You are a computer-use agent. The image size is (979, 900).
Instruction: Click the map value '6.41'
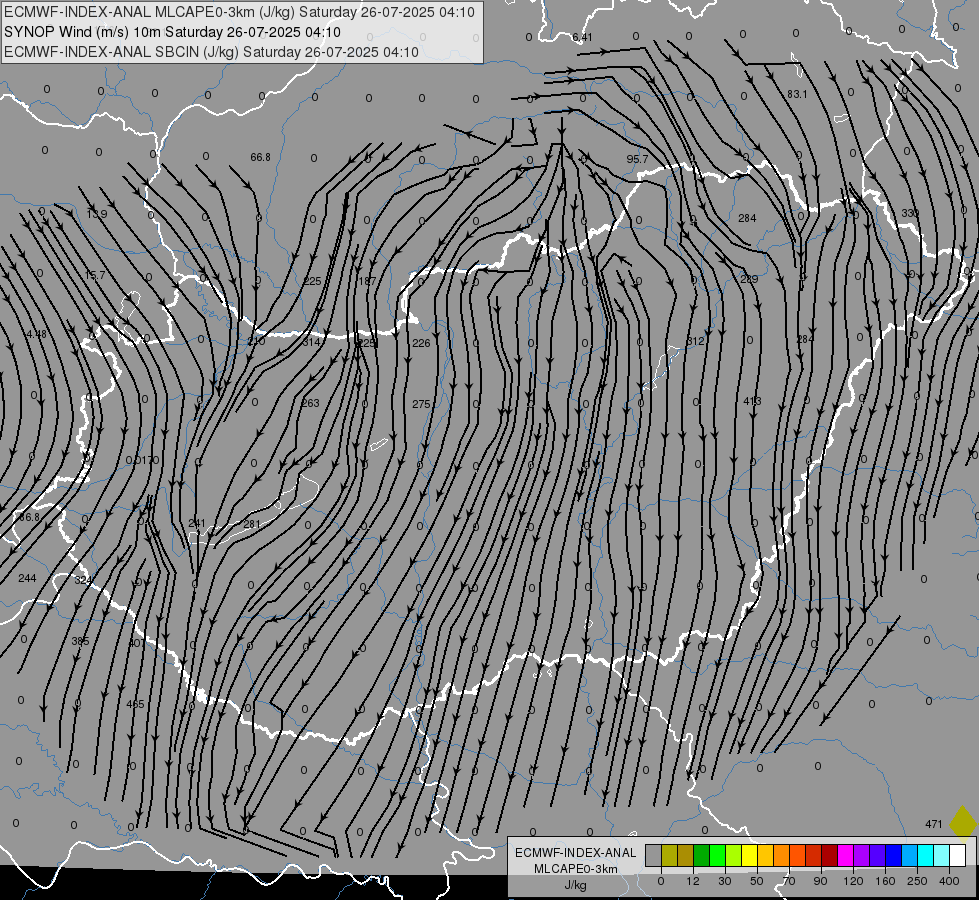pyautogui.click(x=582, y=37)
